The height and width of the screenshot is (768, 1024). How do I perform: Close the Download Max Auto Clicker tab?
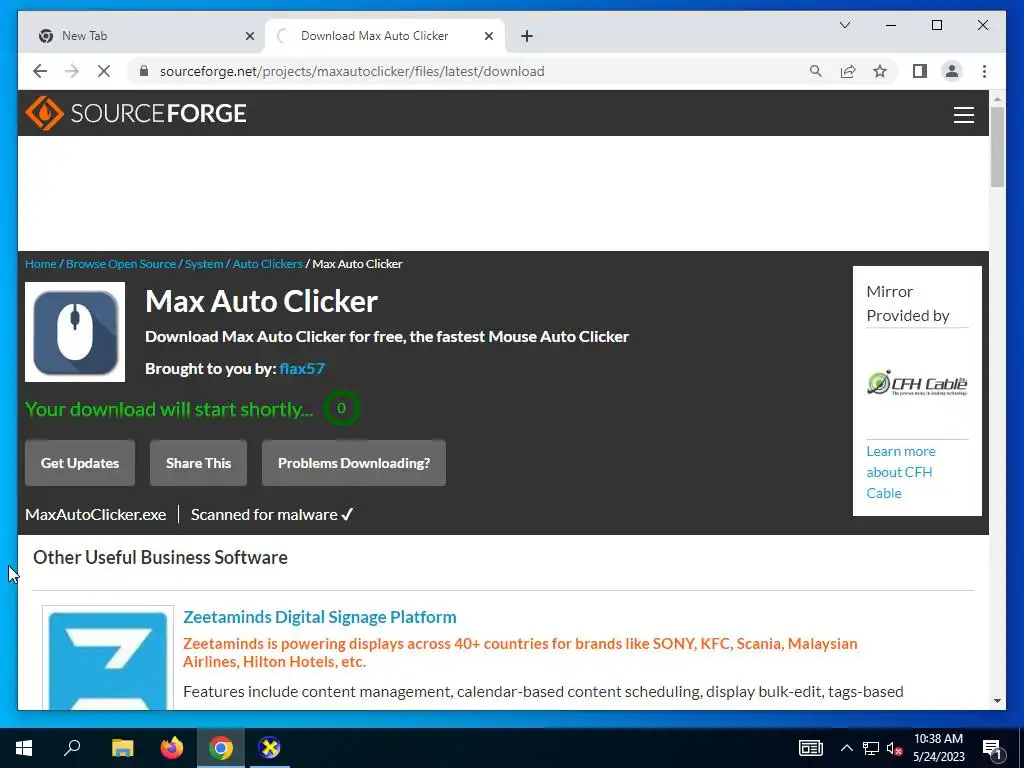pyautogui.click(x=488, y=36)
